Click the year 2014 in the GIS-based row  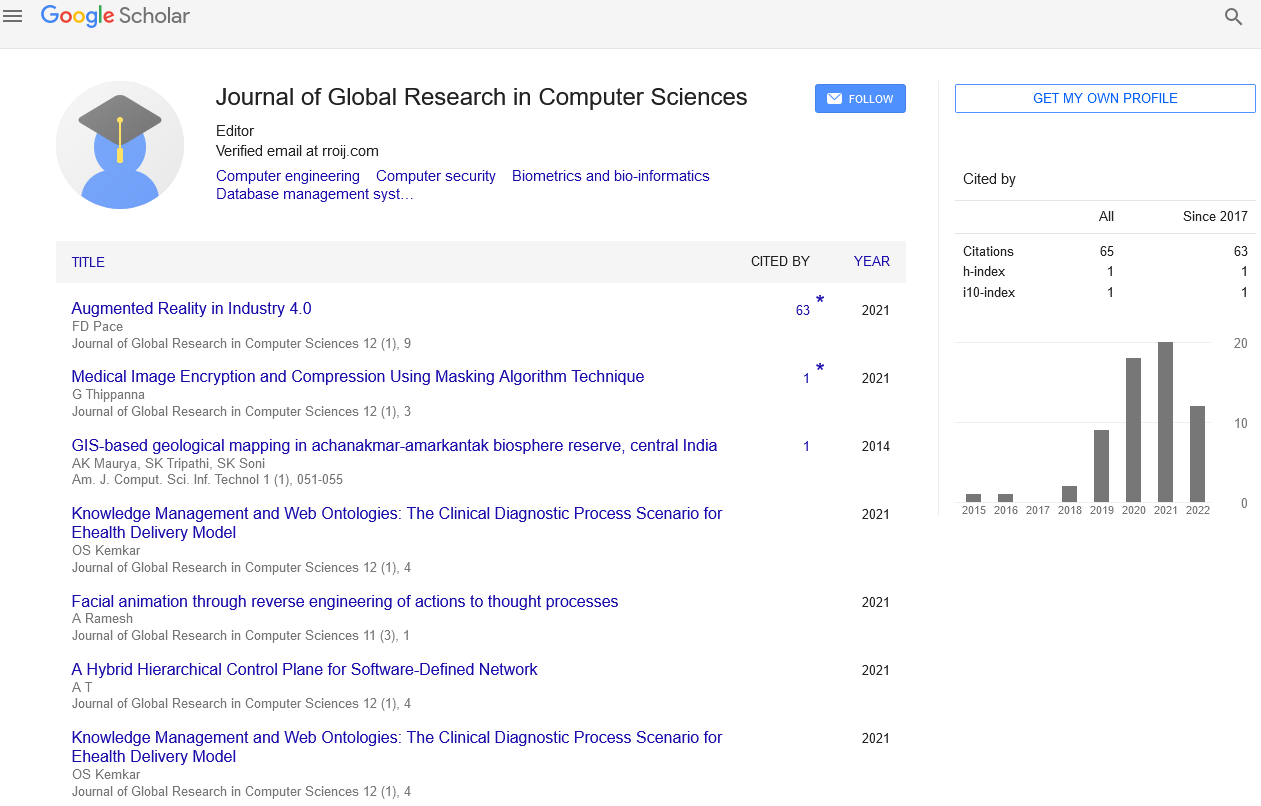tap(876, 447)
